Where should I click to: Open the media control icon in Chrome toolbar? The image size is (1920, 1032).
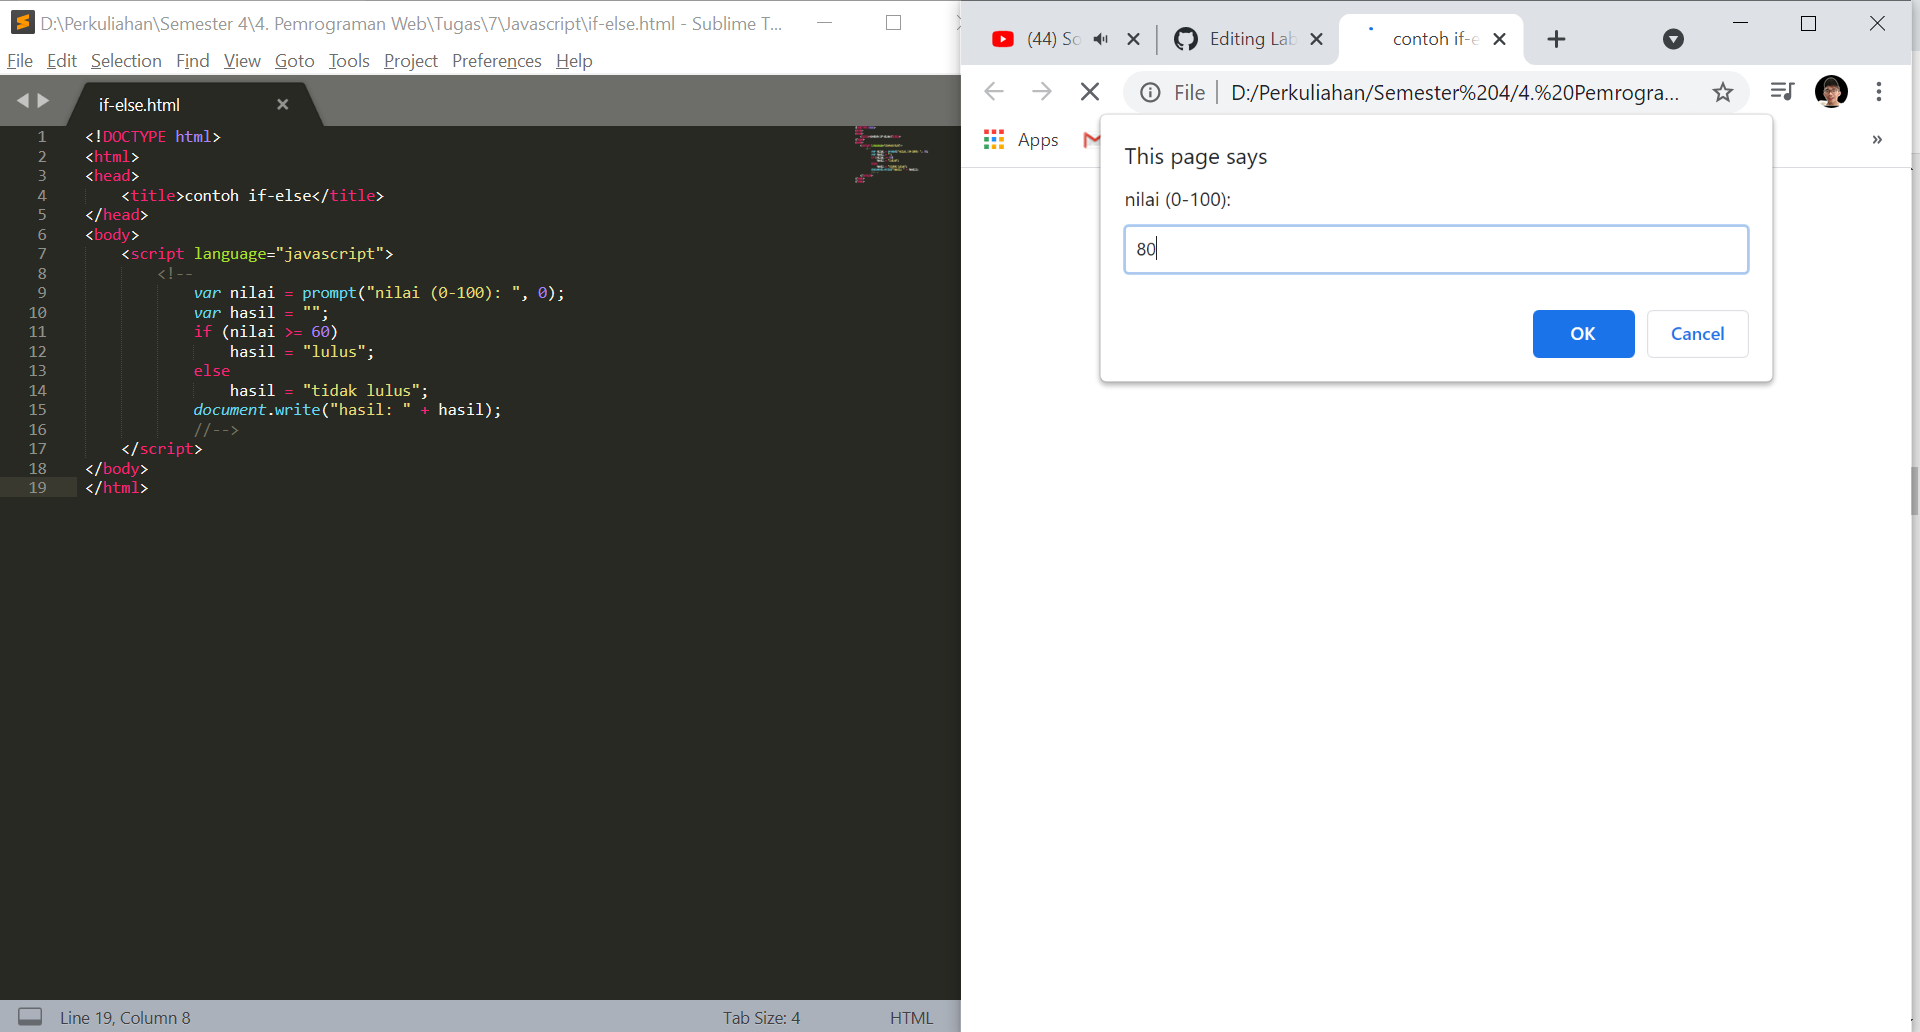click(1782, 92)
